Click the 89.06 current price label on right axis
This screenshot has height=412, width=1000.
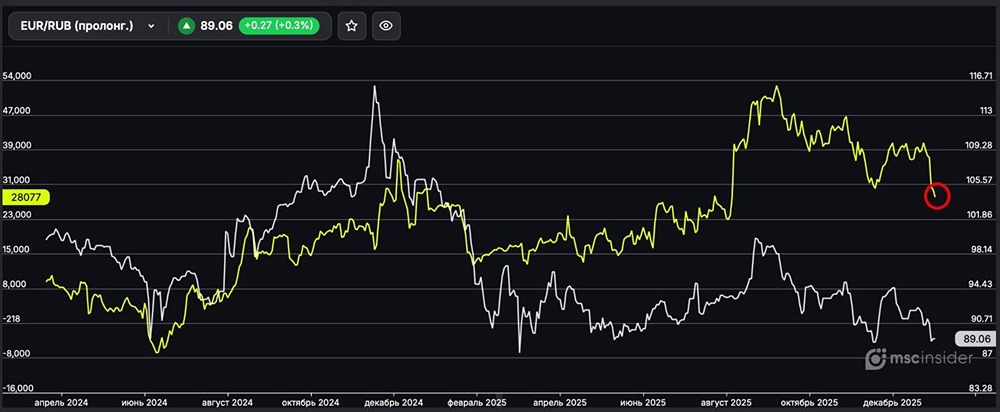coord(976,339)
